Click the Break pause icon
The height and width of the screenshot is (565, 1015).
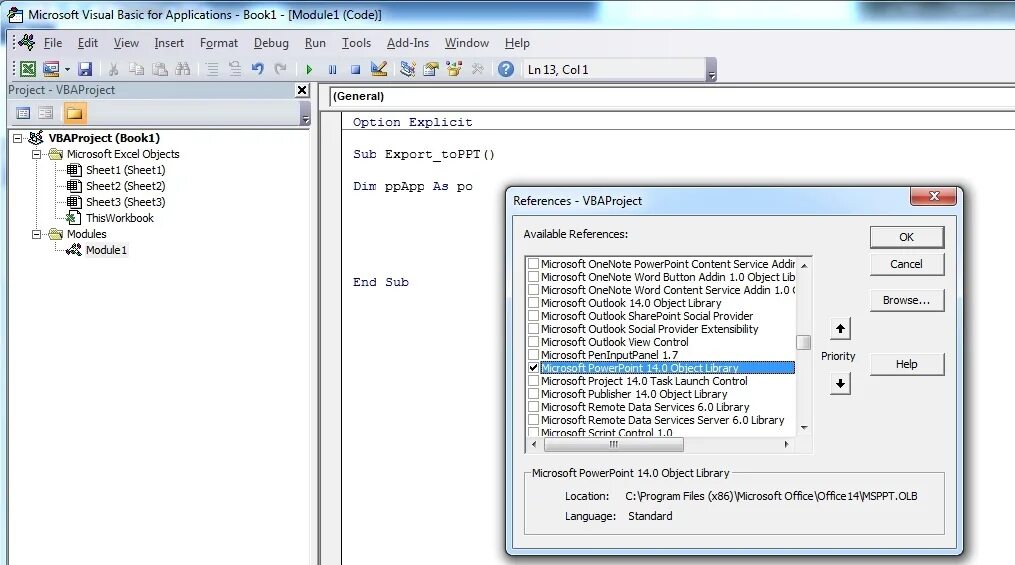coord(332,69)
